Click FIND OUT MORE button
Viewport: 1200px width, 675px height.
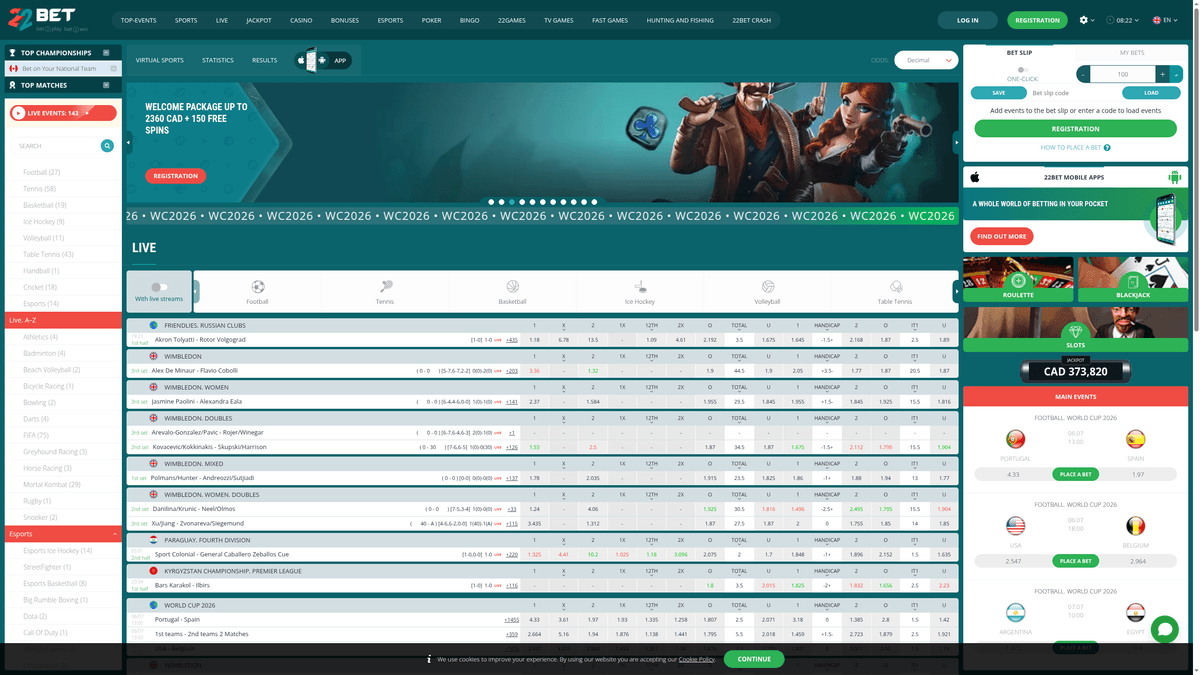click(x=1002, y=236)
